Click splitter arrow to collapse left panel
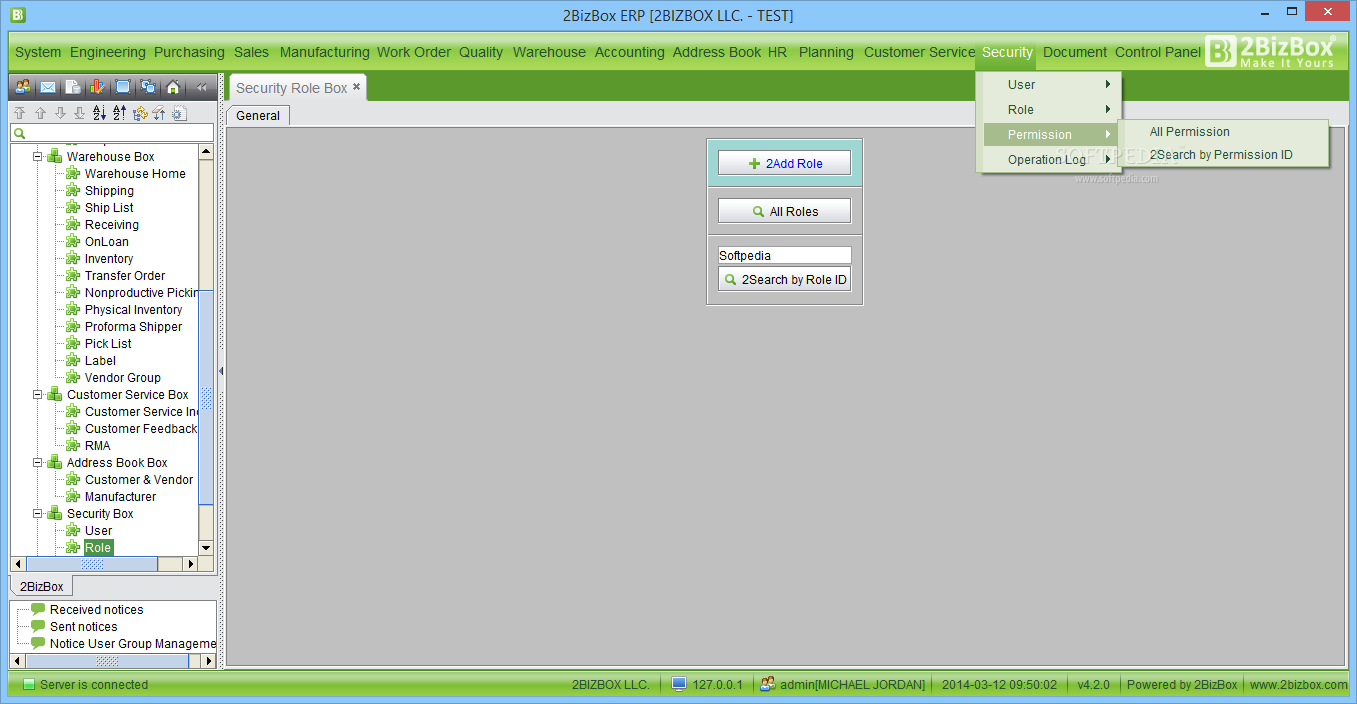Image resolution: width=1357 pixels, height=704 pixels. [x=221, y=371]
